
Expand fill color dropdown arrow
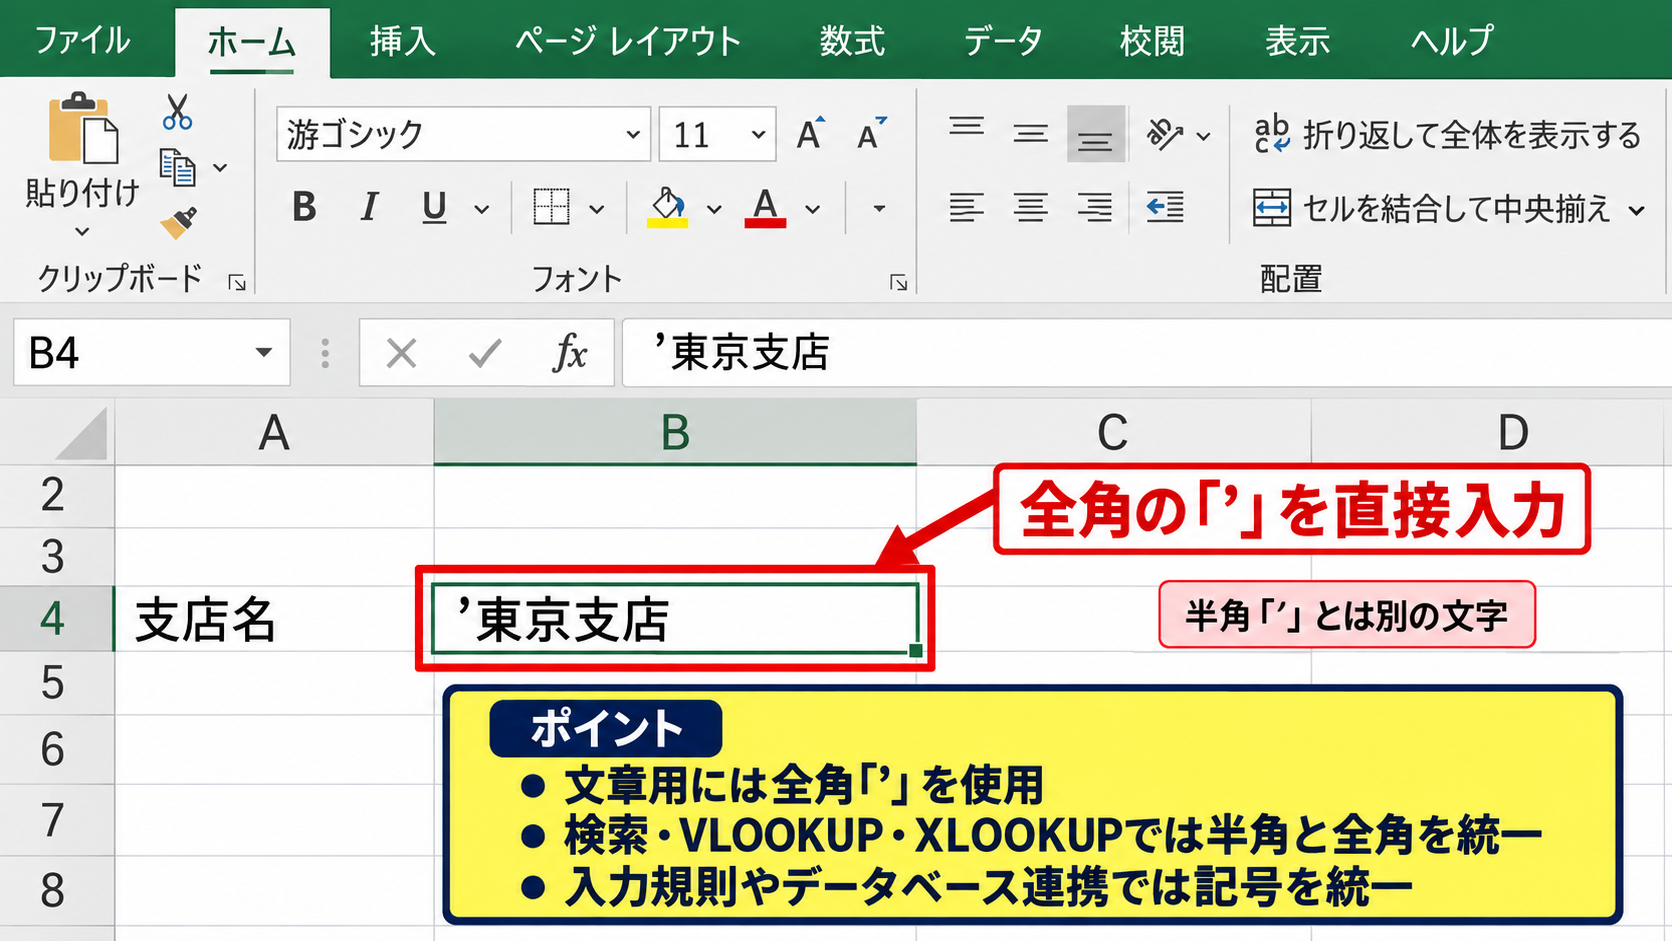tap(714, 209)
